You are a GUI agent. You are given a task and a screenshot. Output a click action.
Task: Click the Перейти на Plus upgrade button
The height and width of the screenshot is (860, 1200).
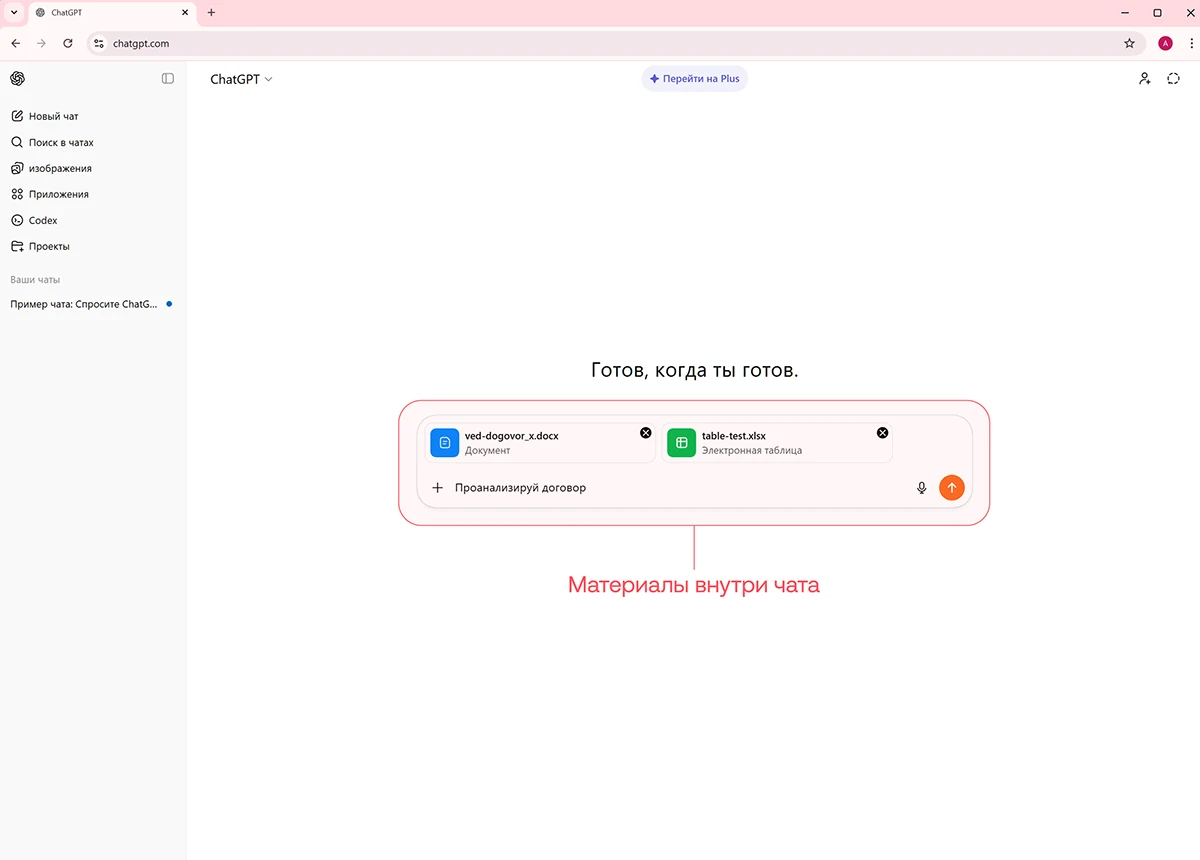(694, 79)
